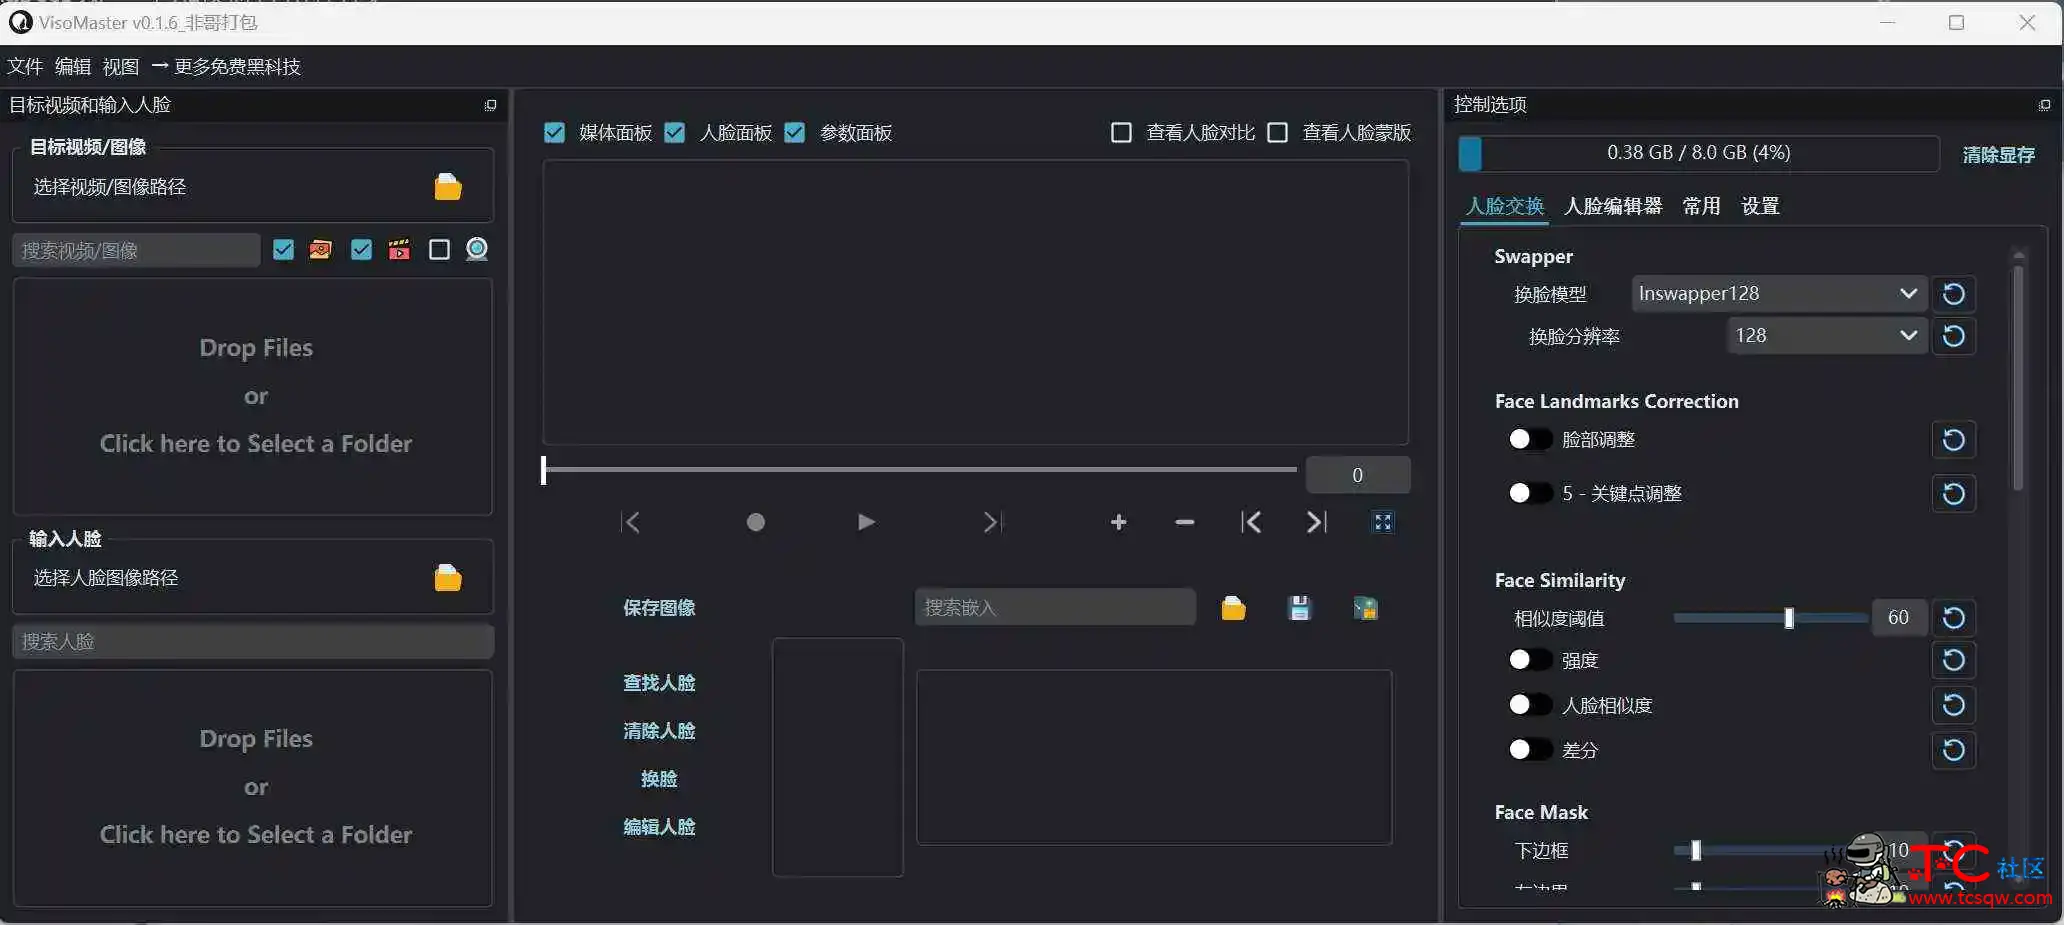This screenshot has height=925, width=2064.
Task: Open the 文件 menu
Action: (25, 67)
